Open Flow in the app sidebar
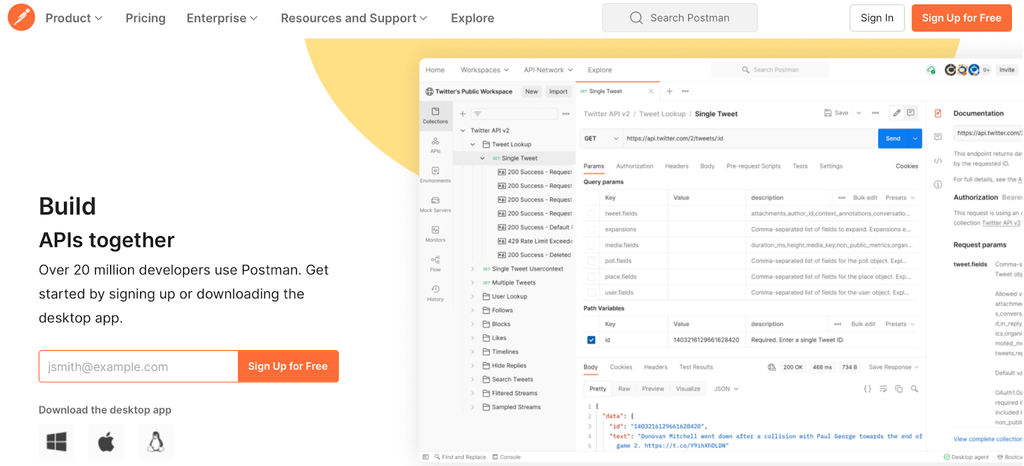1024x466 pixels. coord(435,263)
